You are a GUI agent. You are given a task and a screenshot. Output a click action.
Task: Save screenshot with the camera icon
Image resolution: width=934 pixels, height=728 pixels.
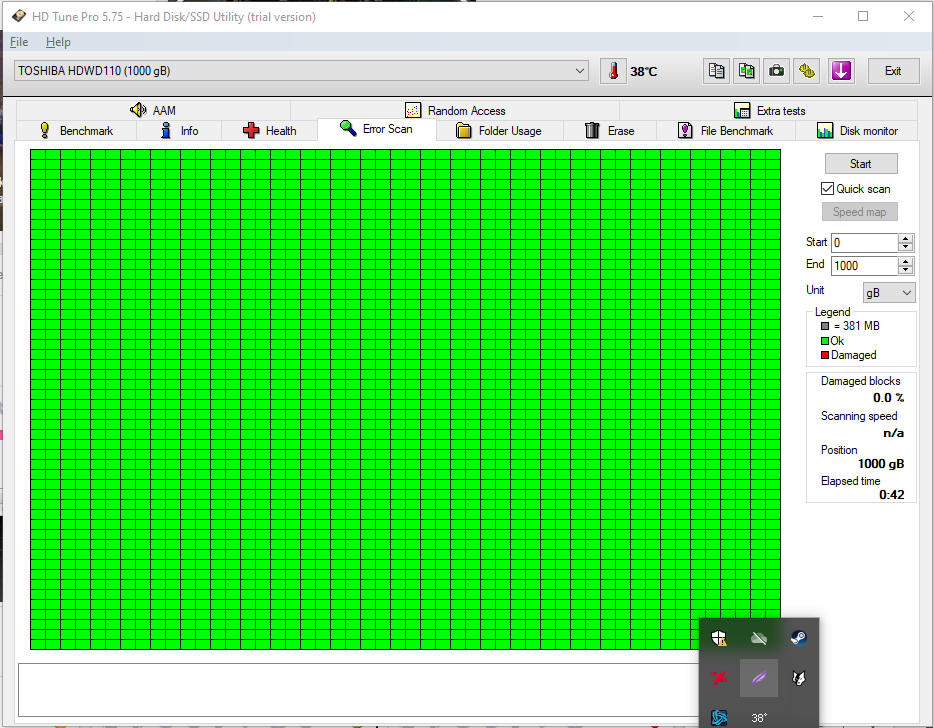776,71
